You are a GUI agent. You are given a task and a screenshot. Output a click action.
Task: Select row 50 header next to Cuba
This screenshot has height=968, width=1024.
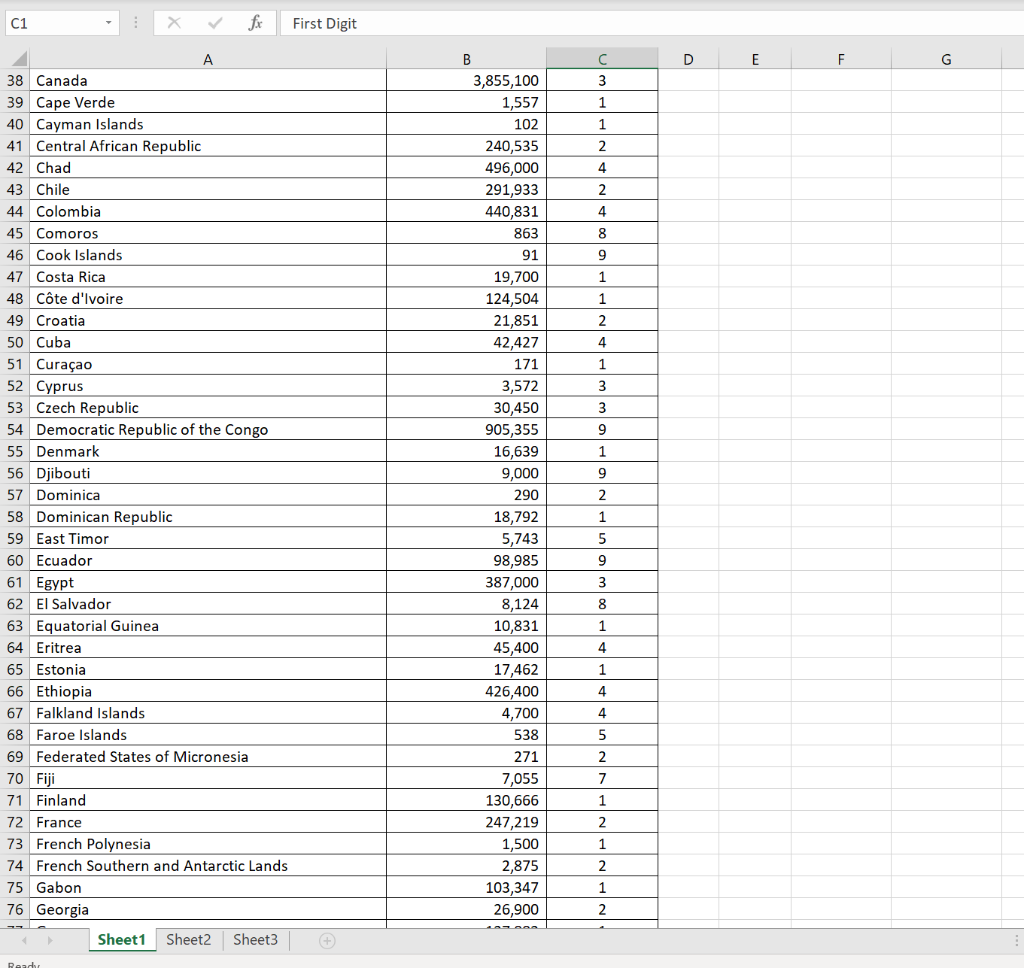[x=16, y=342]
